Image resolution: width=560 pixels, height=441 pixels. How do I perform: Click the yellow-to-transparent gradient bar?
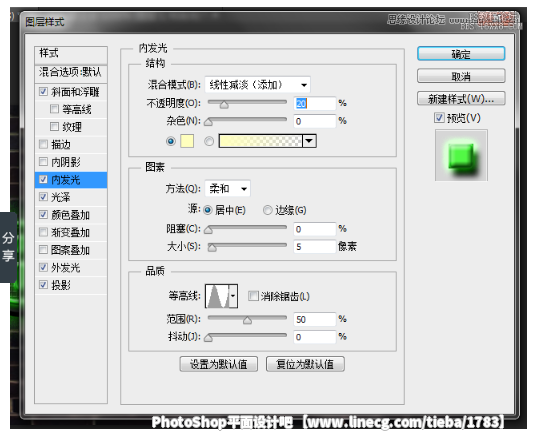point(261,141)
